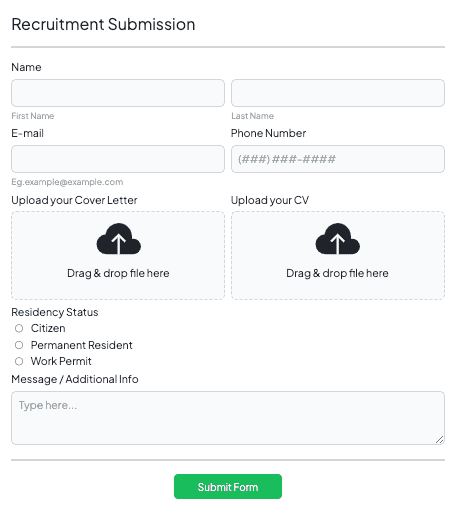456x512 pixels.
Task: Click the "Permanent Resident" label text
Action: [x=82, y=345]
